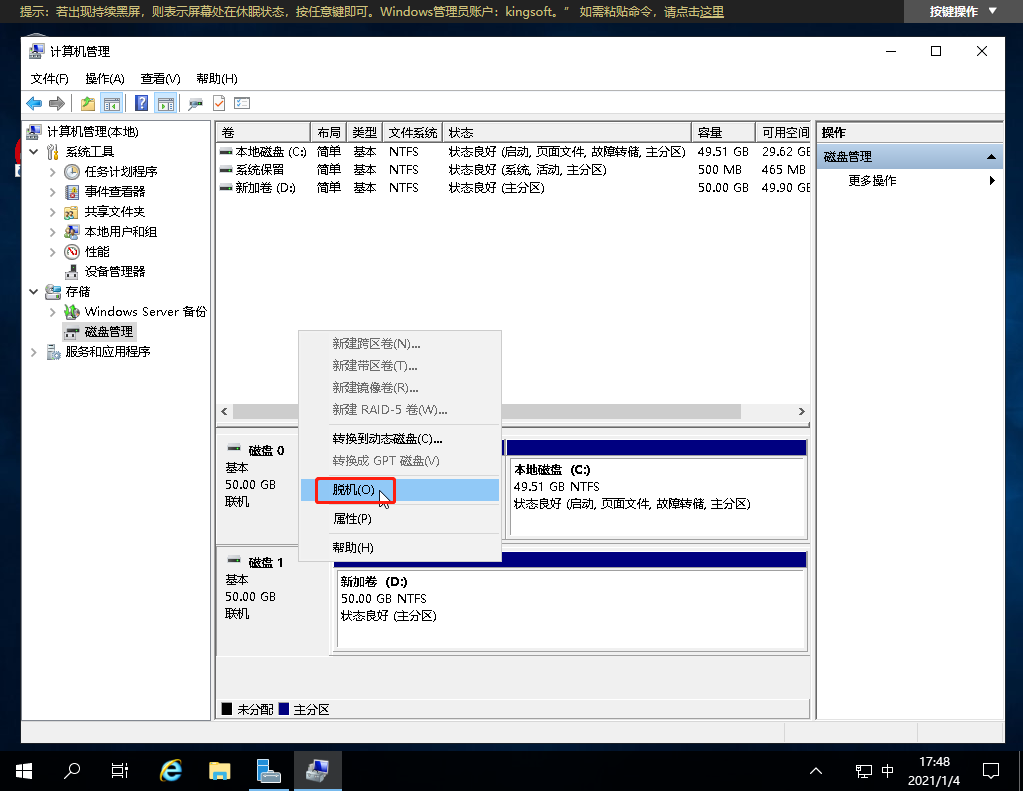The height and width of the screenshot is (791, 1023).
Task: Expand the 任务计划程序 tree node
Action: click(x=53, y=171)
